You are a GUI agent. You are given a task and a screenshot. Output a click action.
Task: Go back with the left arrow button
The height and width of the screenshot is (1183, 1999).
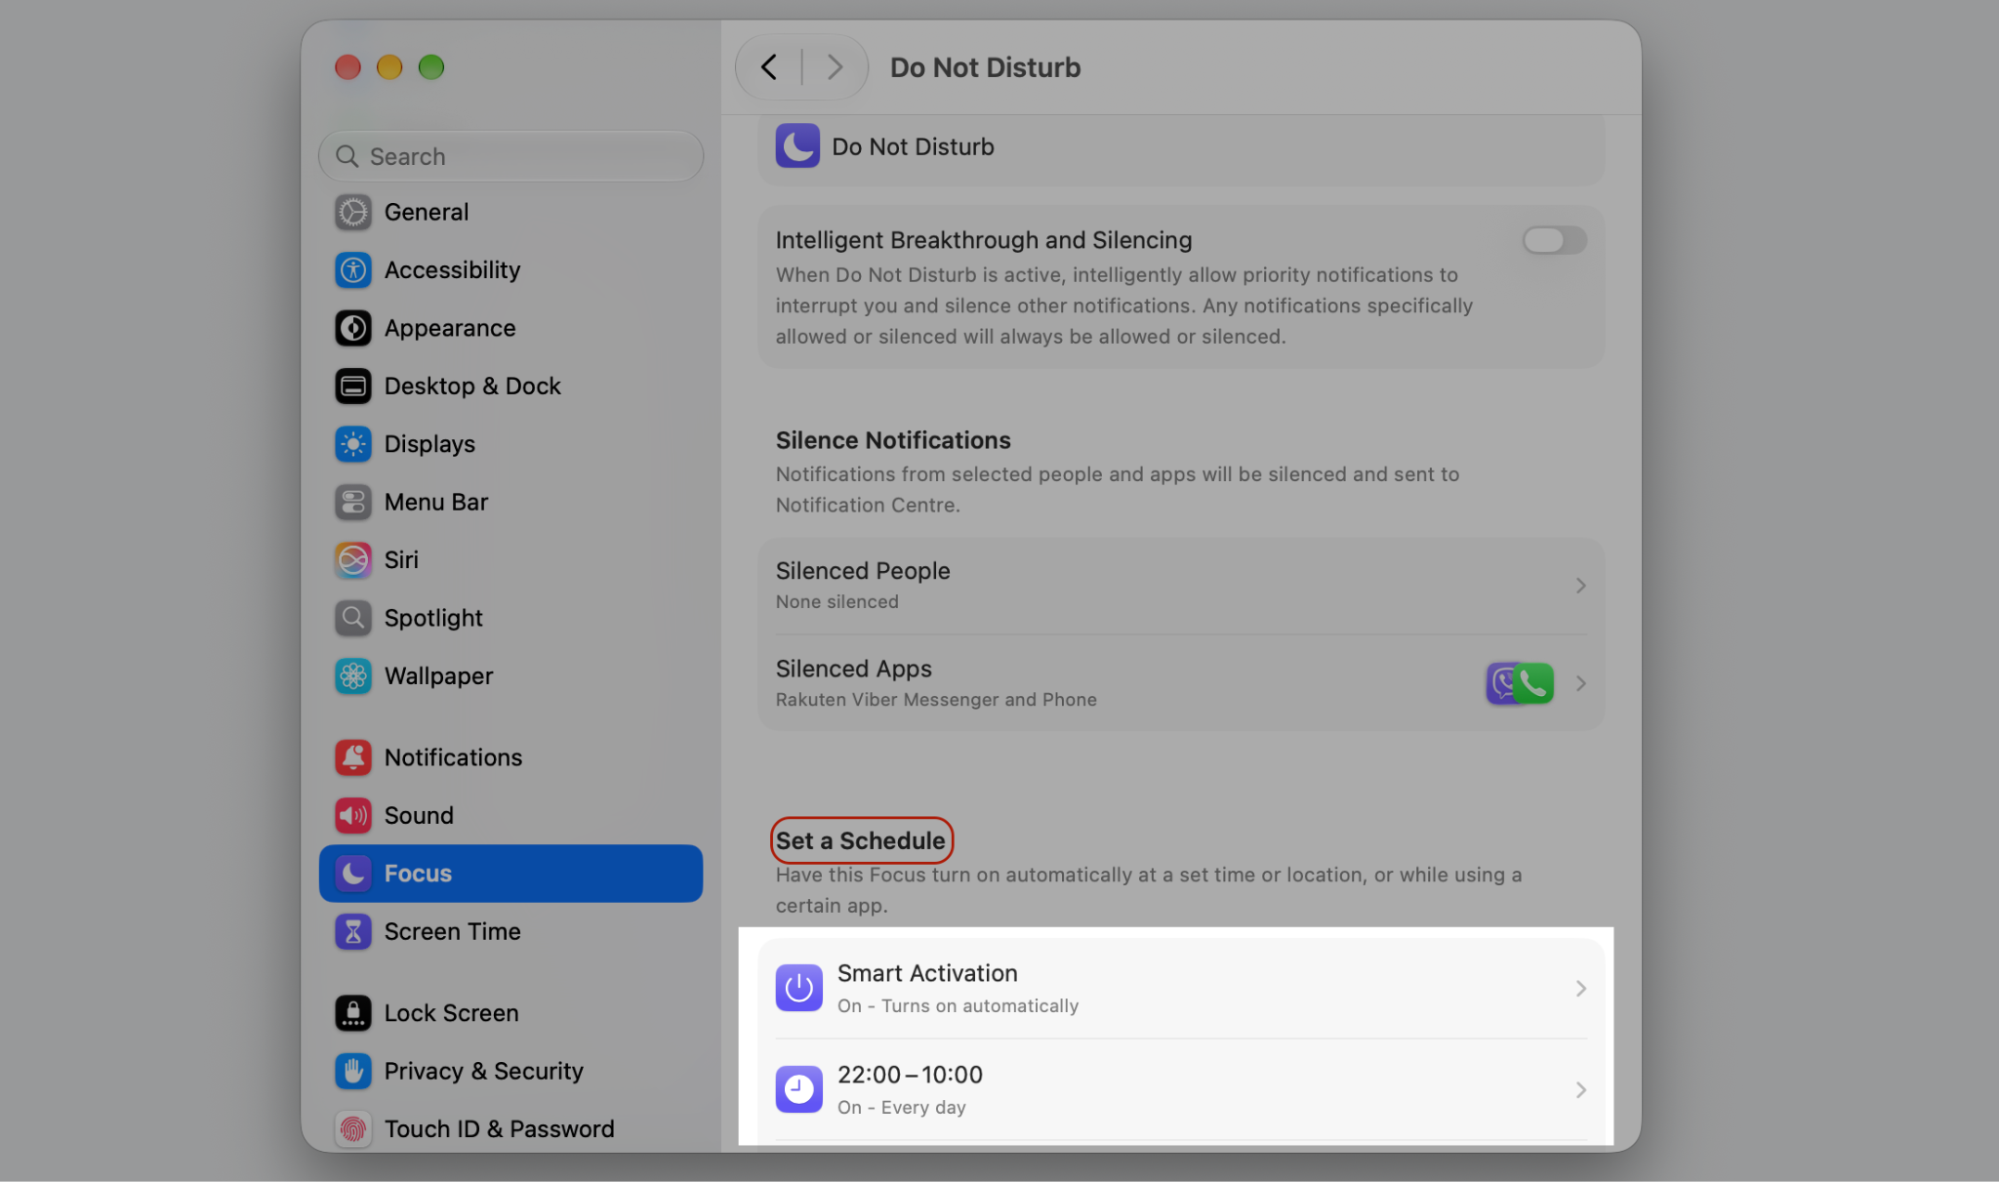pyautogui.click(x=769, y=67)
